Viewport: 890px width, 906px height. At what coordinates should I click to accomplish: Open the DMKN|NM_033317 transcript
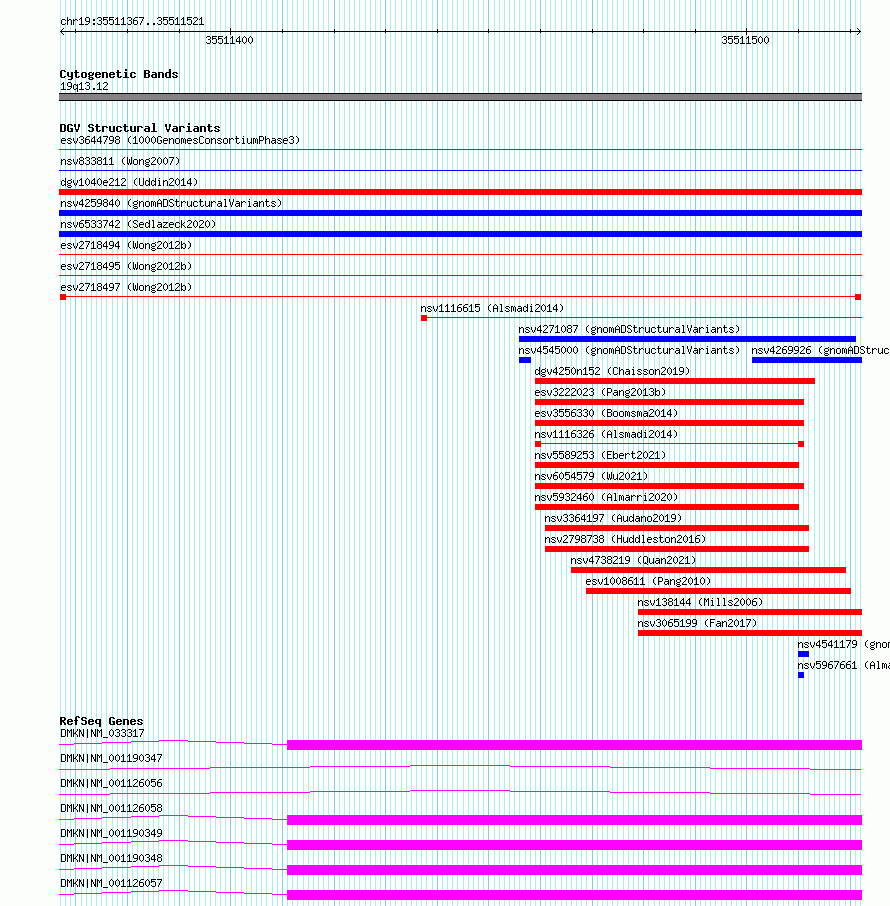coord(102,733)
